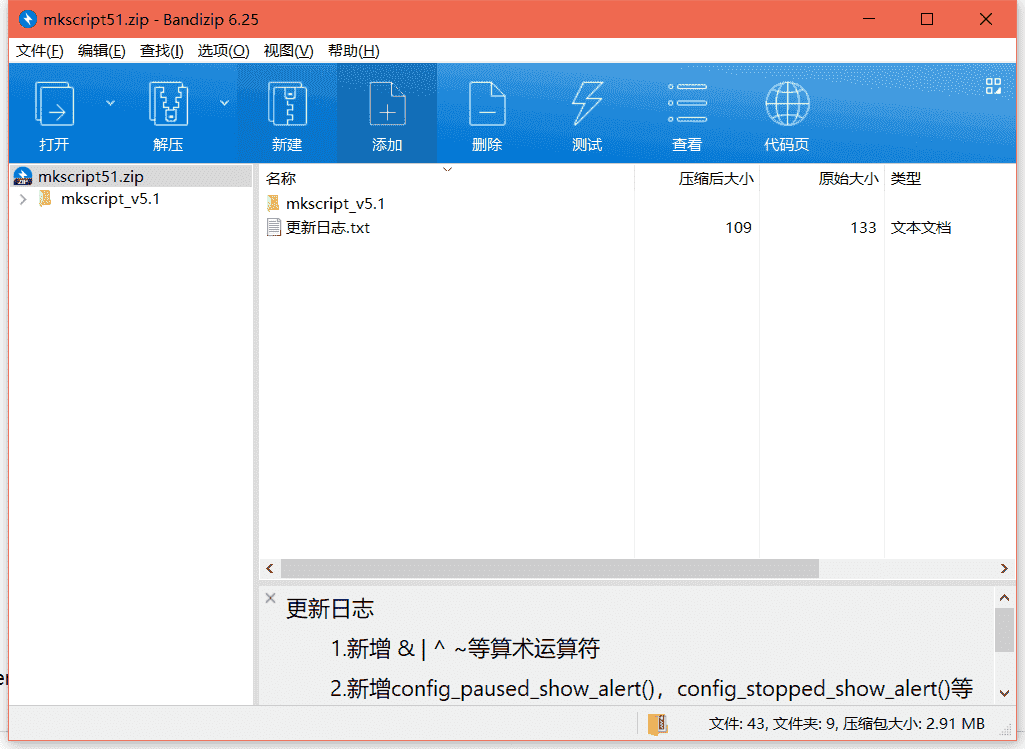This screenshot has height=749, width=1025.
Task: Click the archive icon in status bar
Action: click(x=658, y=724)
